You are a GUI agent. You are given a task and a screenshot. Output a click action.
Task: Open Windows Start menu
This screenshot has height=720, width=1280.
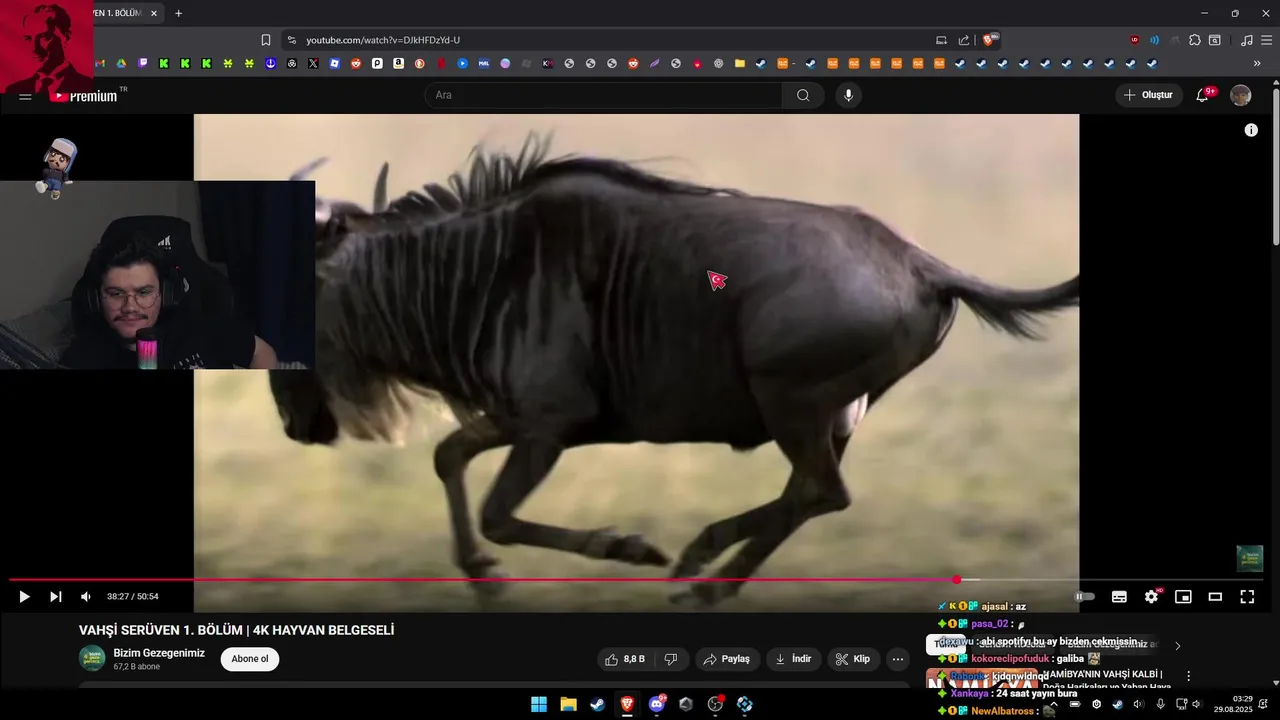click(x=538, y=704)
